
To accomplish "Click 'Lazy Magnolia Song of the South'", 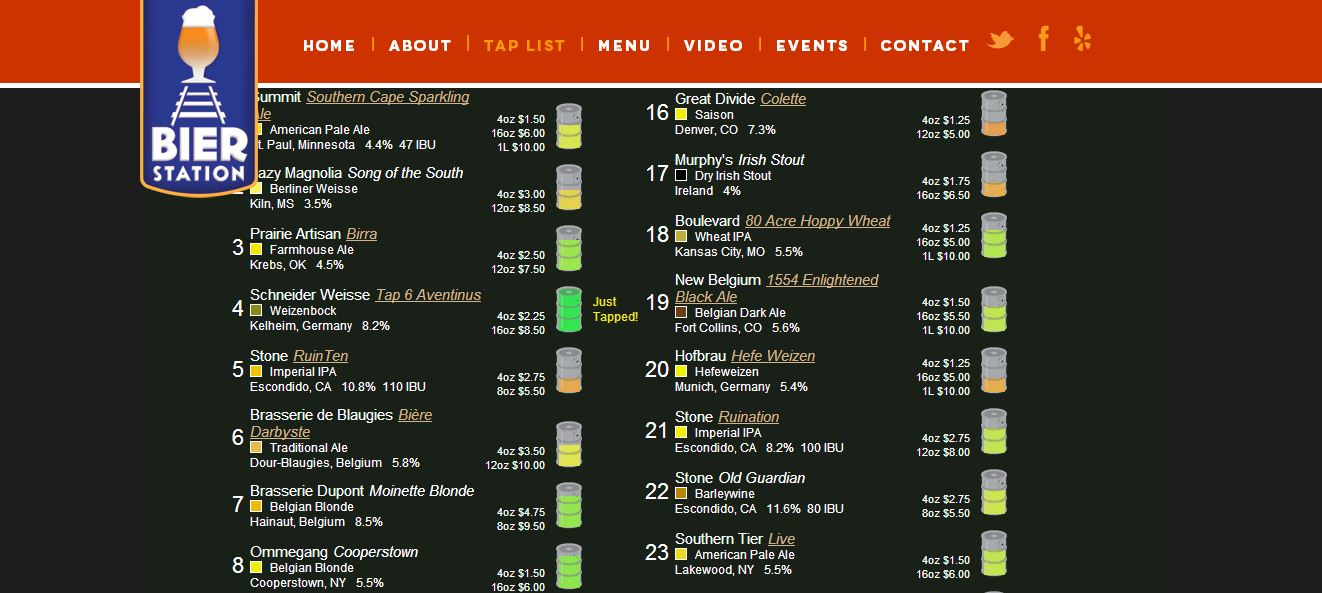I will pyautogui.click(x=357, y=173).
